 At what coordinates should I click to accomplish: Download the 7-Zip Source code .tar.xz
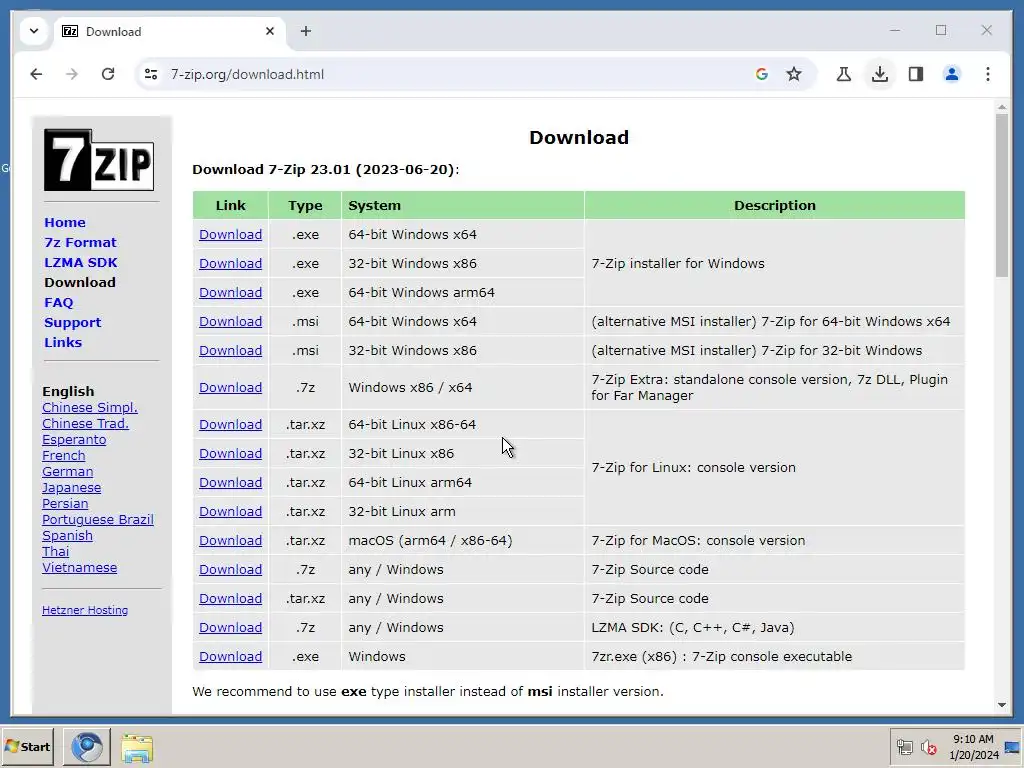click(231, 598)
